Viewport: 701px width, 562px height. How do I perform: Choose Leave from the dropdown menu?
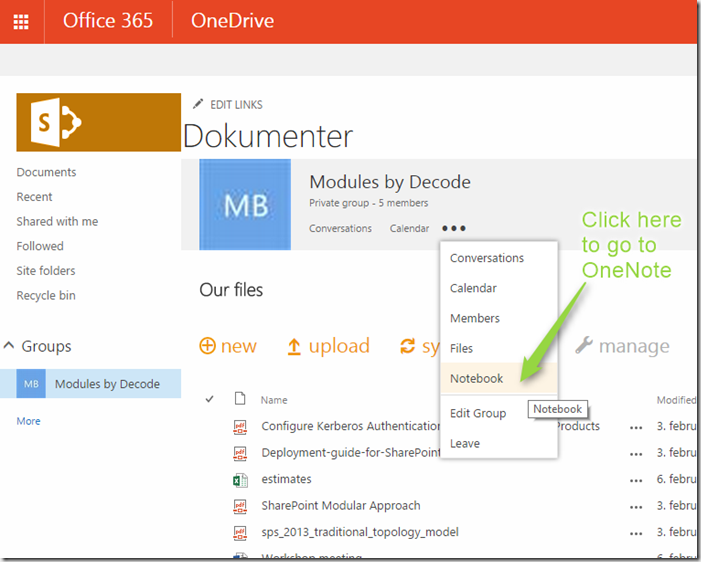click(x=499, y=444)
